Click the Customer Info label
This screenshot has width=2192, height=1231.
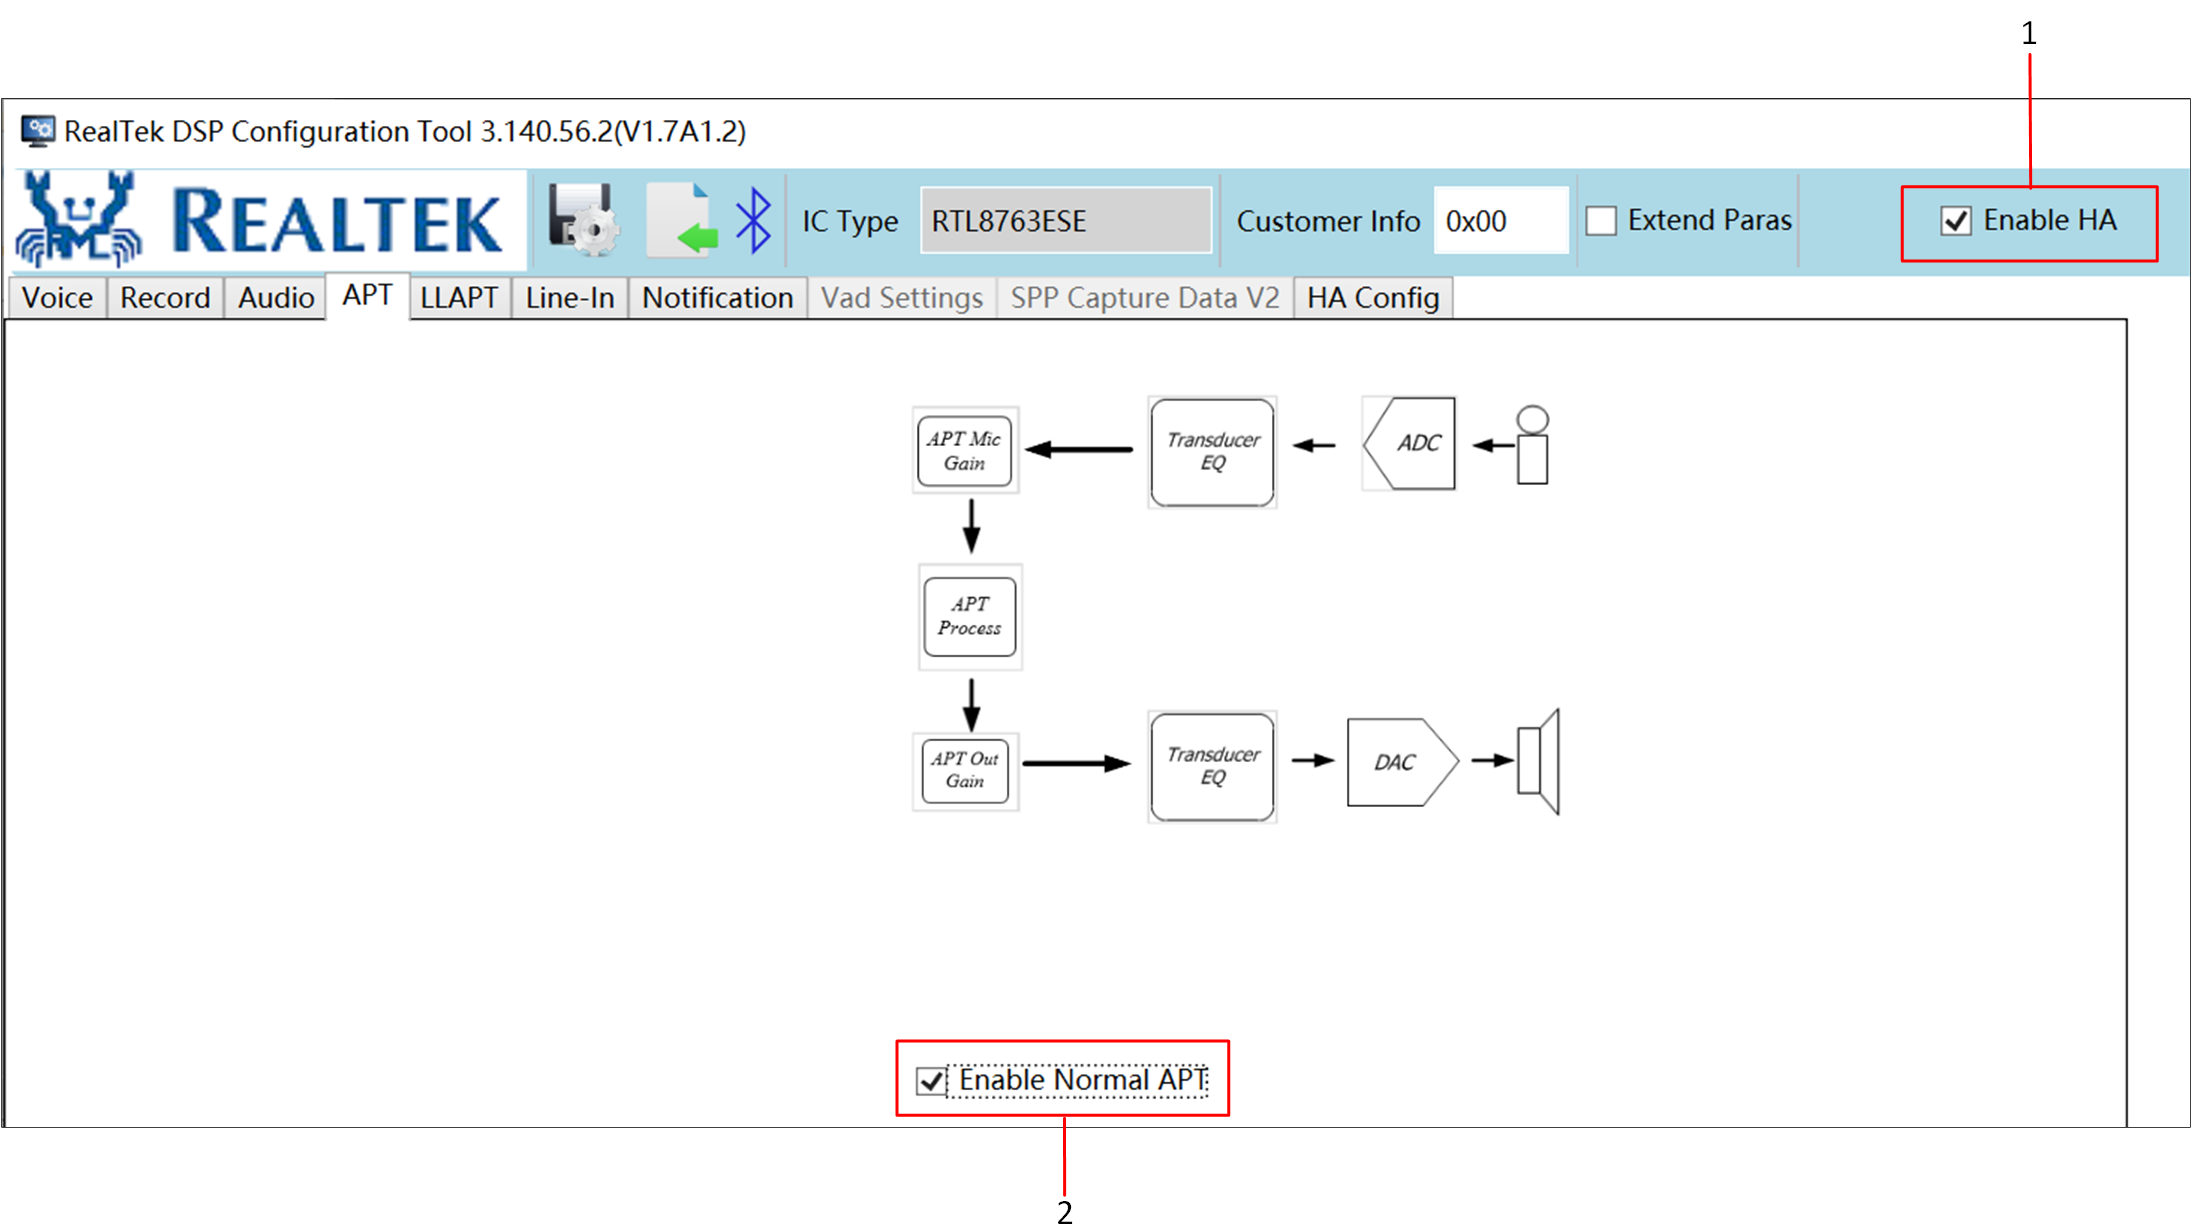pos(1328,221)
